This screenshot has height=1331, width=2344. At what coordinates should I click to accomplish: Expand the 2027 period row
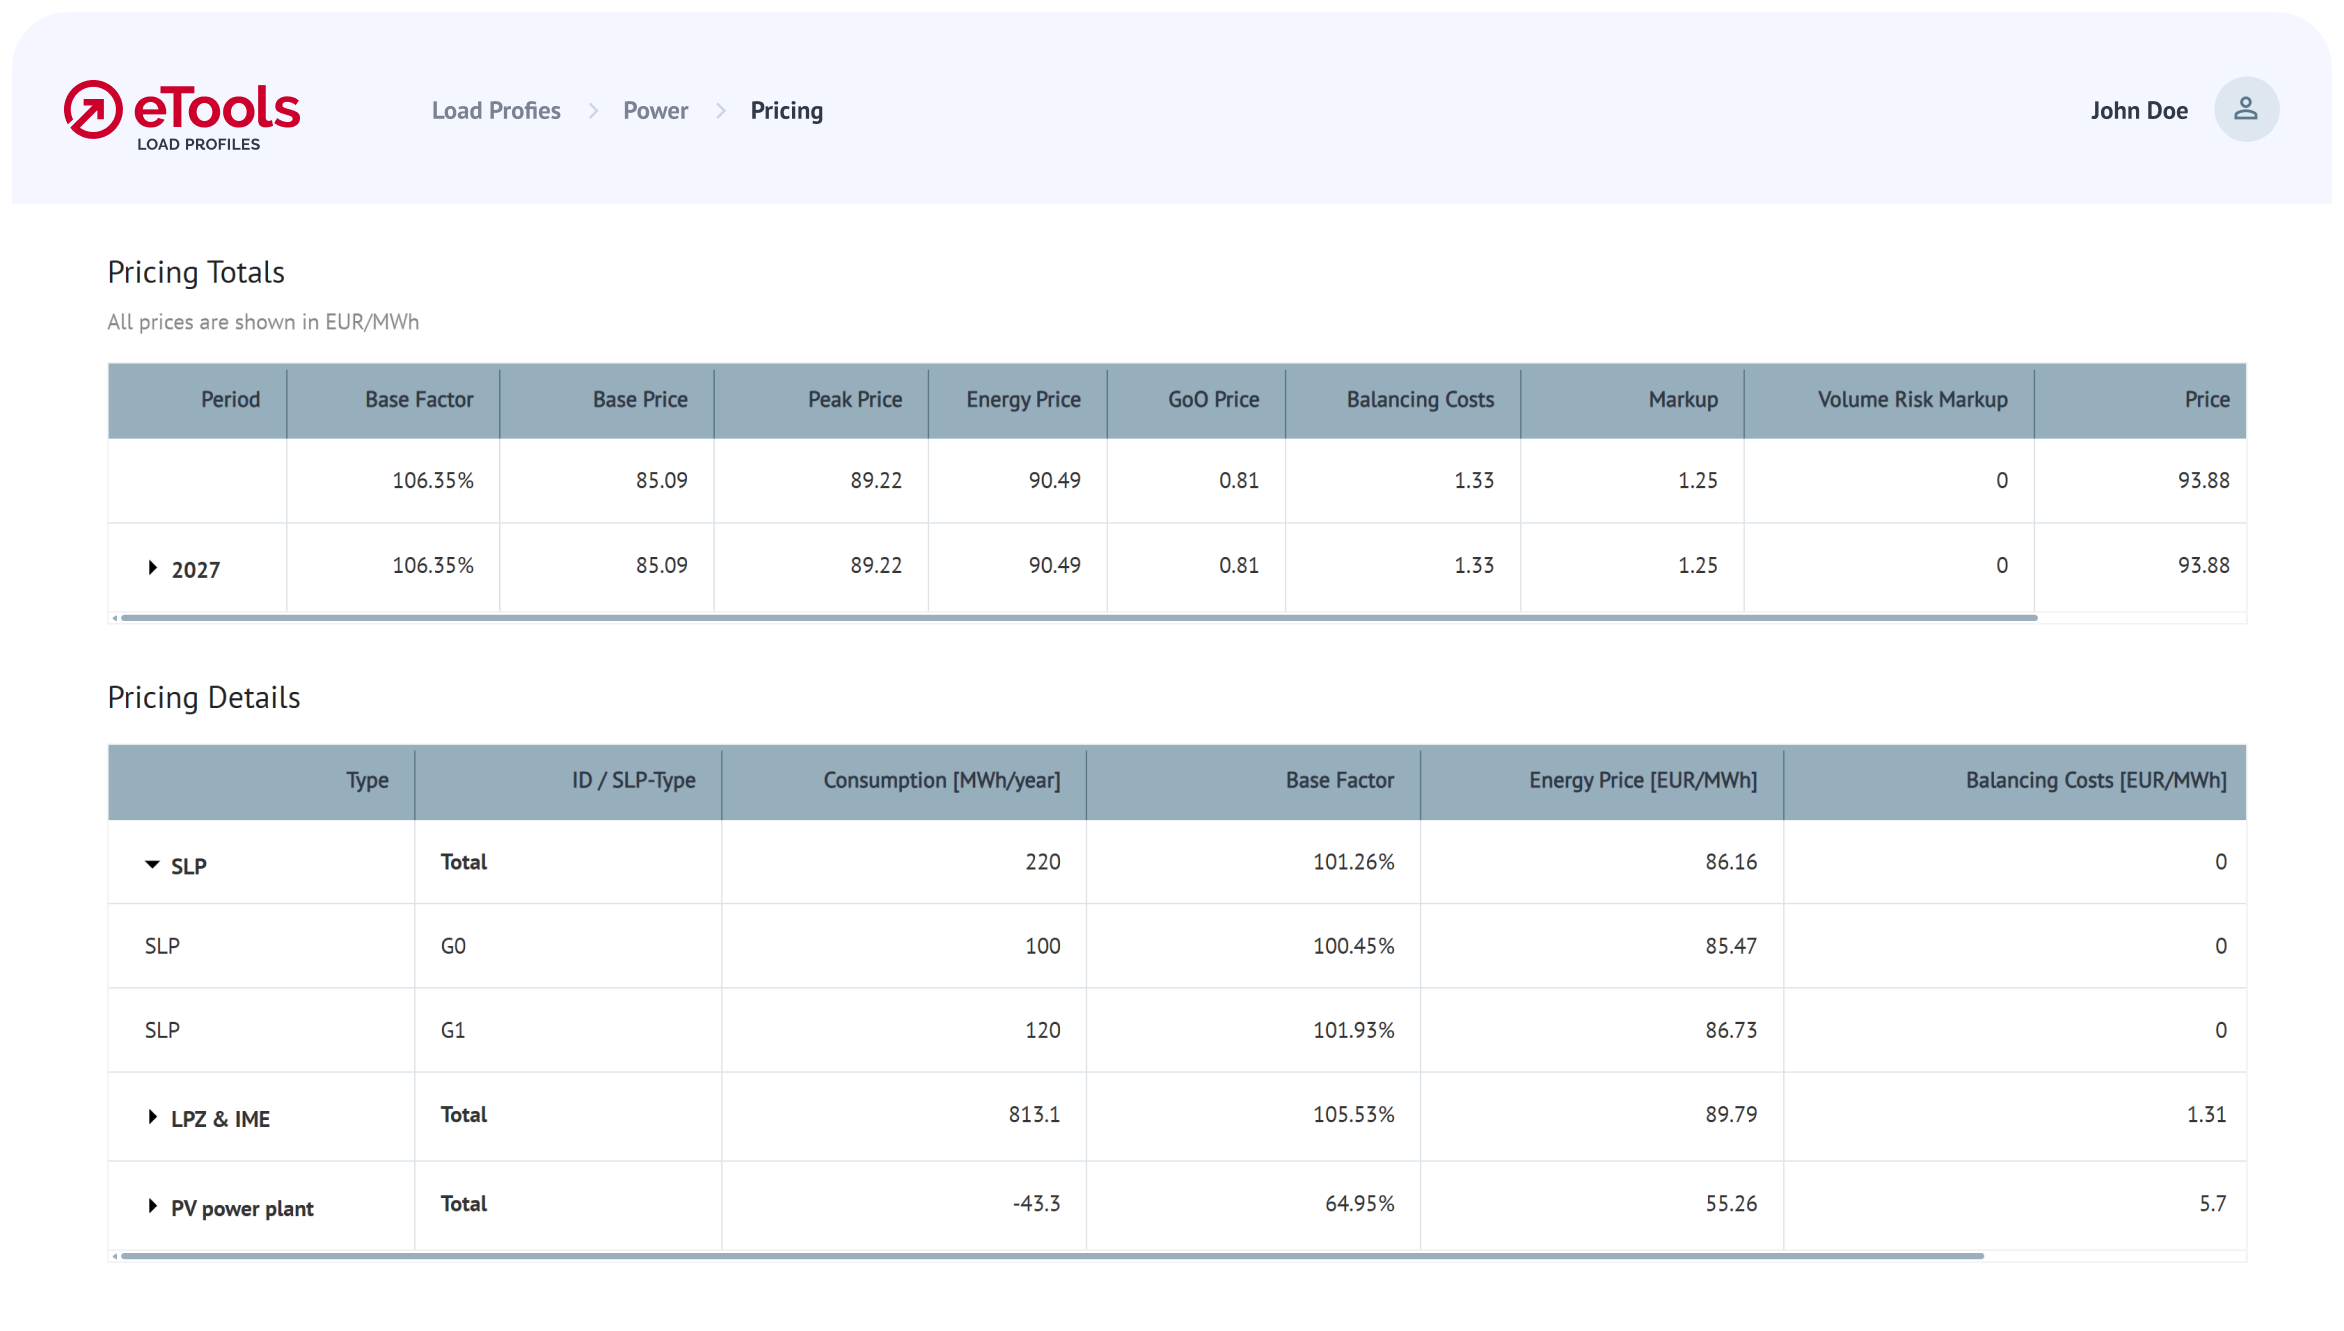click(x=153, y=568)
